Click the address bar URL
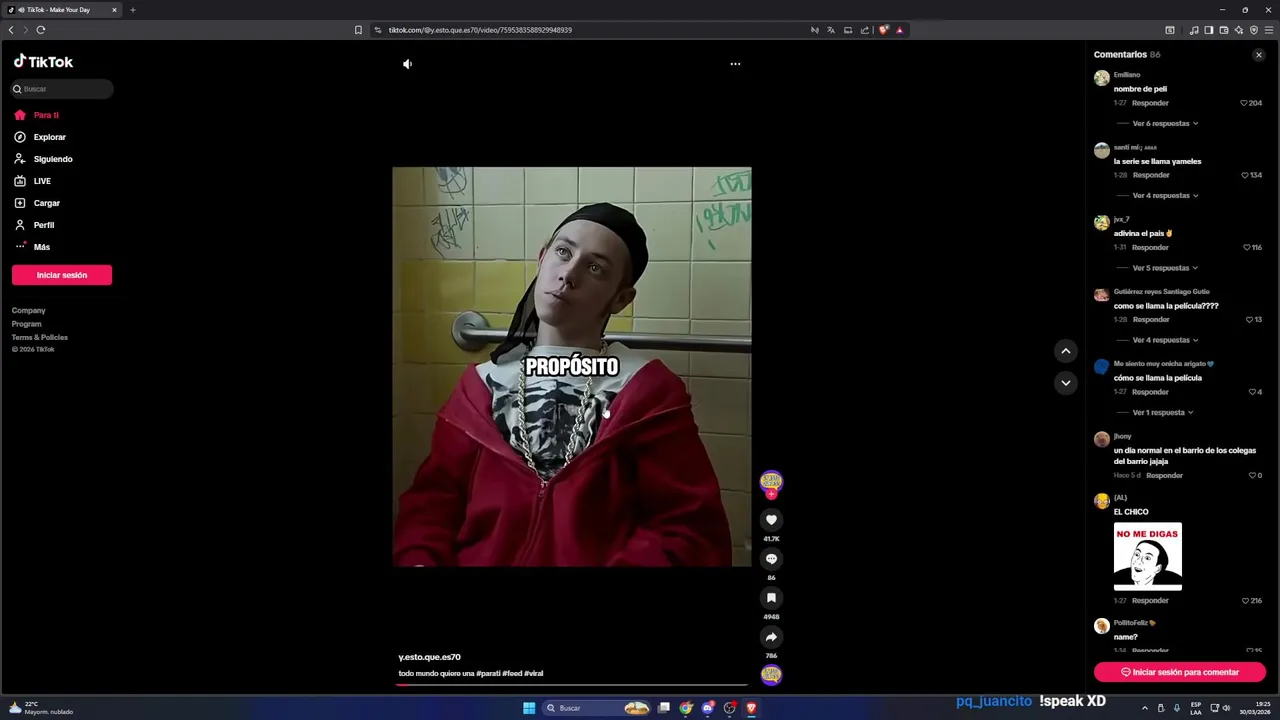 pyautogui.click(x=480, y=30)
